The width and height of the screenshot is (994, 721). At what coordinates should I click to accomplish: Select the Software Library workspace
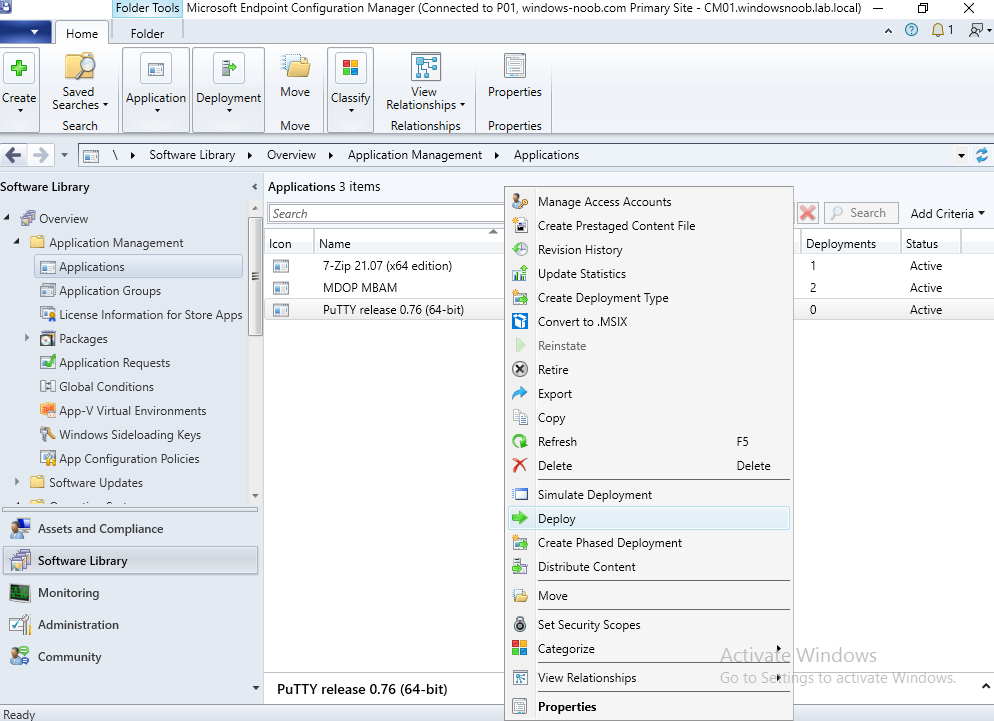(131, 561)
